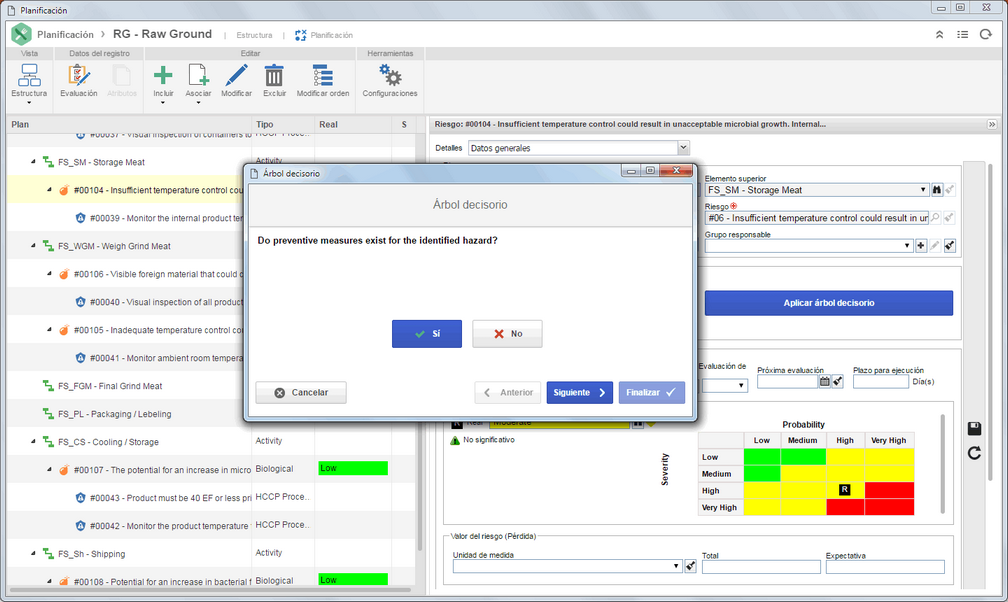
Task: Click the refresh icon in header
Action: (986, 35)
